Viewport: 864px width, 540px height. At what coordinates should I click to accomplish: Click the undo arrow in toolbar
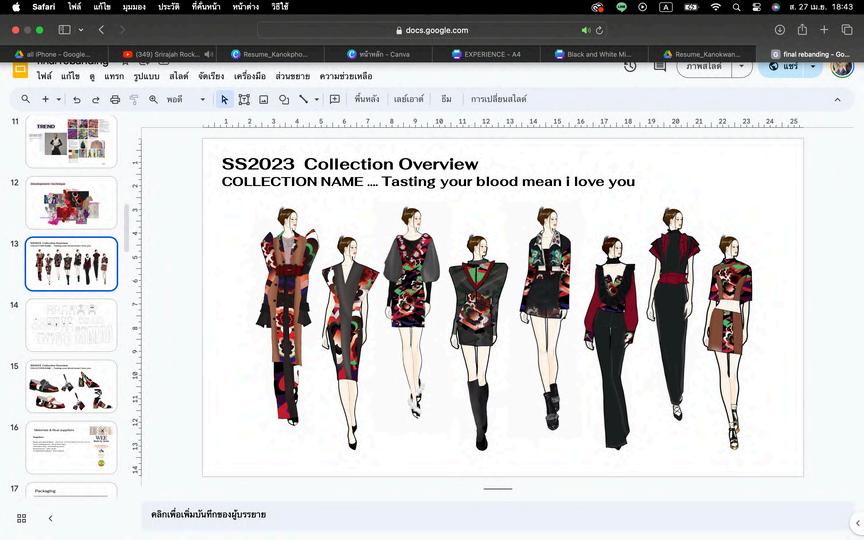click(77, 100)
